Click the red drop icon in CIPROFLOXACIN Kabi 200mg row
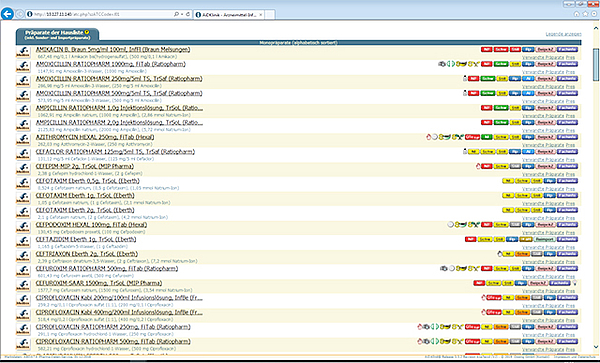 pos(484,298)
